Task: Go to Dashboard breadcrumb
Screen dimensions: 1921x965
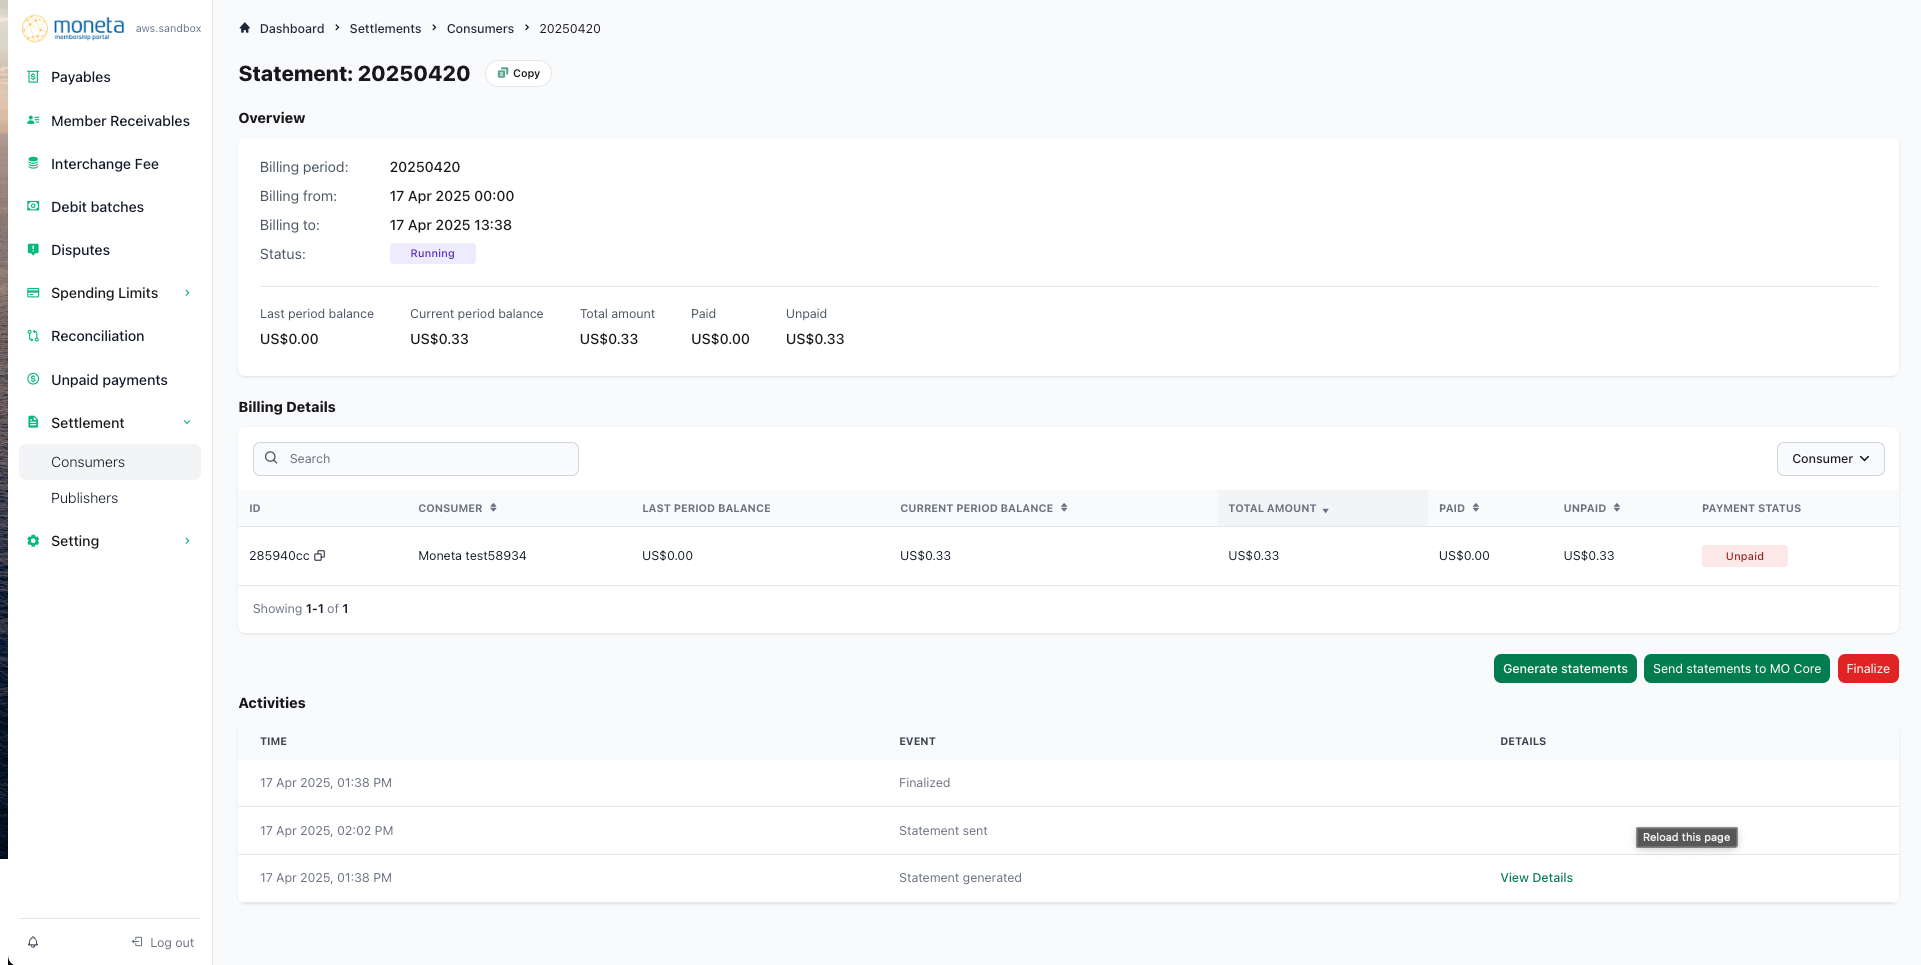Action: pyautogui.click(x=292, y=28)
